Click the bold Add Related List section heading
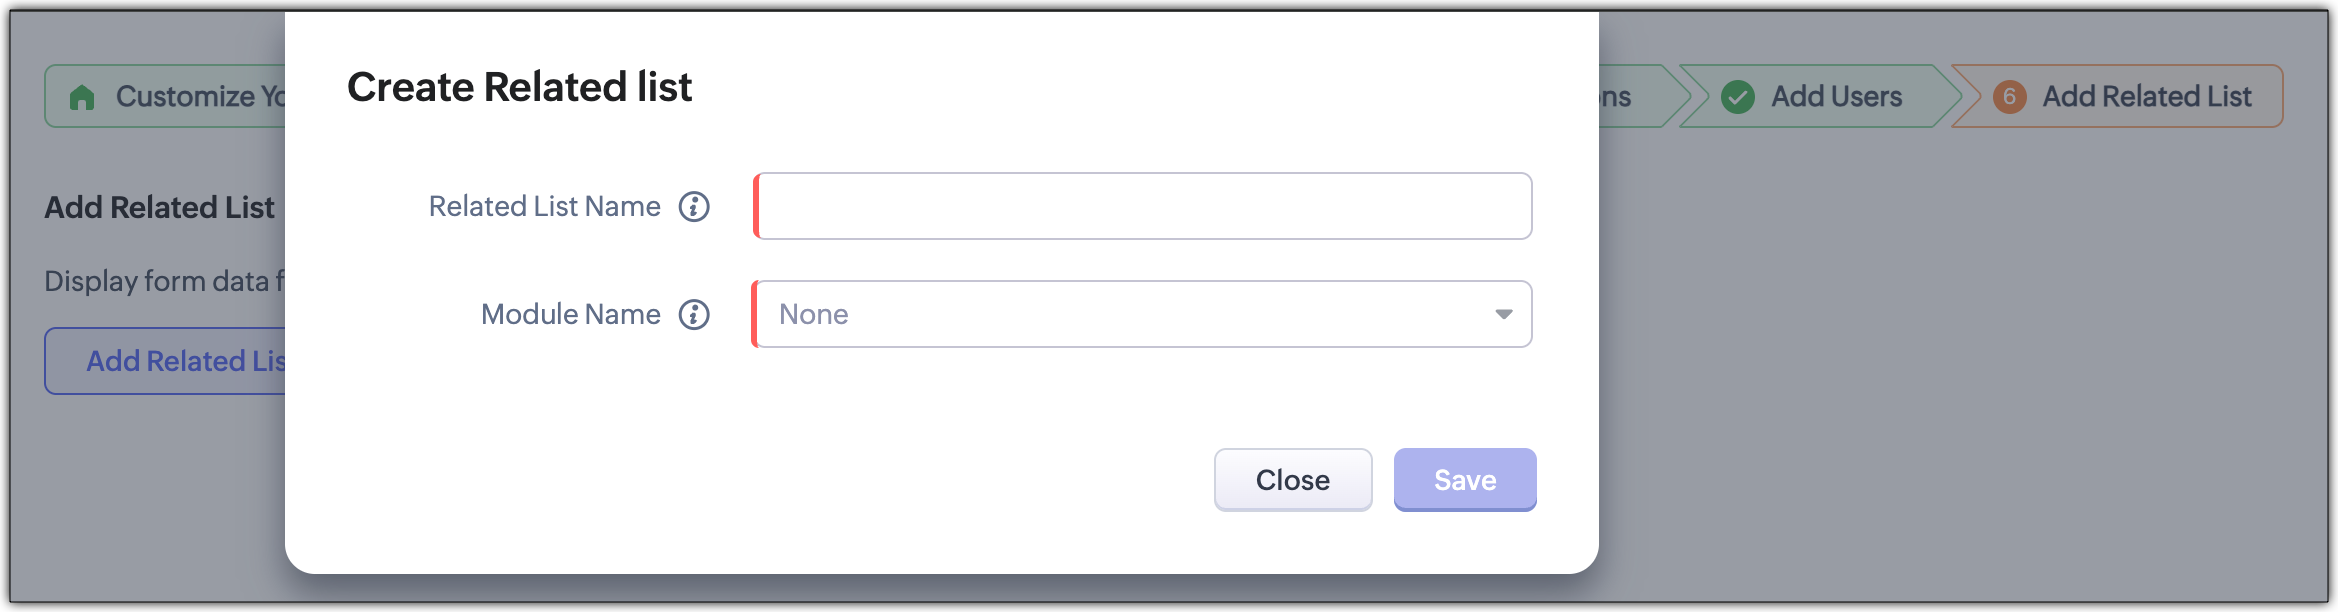The height and width of the screenshot is (612, 2338). tap(160, 207)
